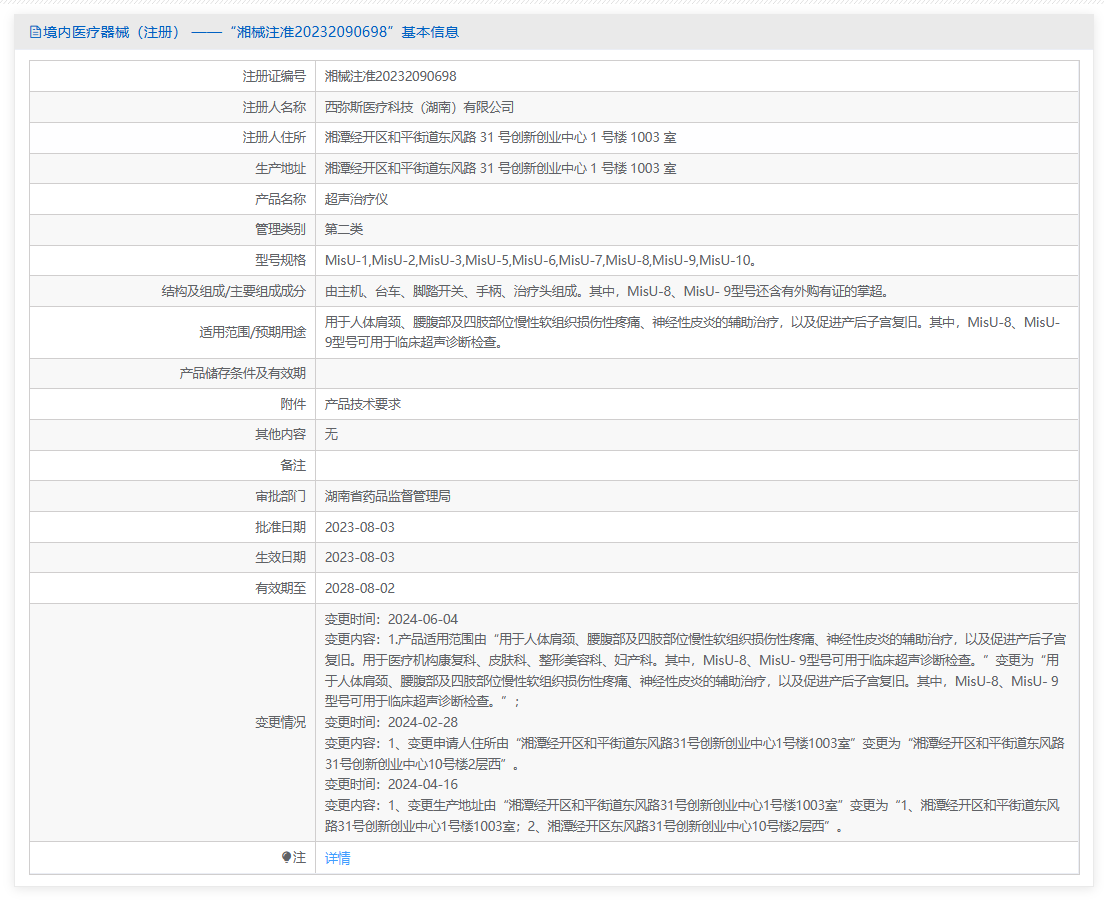
Task: Click the 变更情况 row label
Action: 280,722
